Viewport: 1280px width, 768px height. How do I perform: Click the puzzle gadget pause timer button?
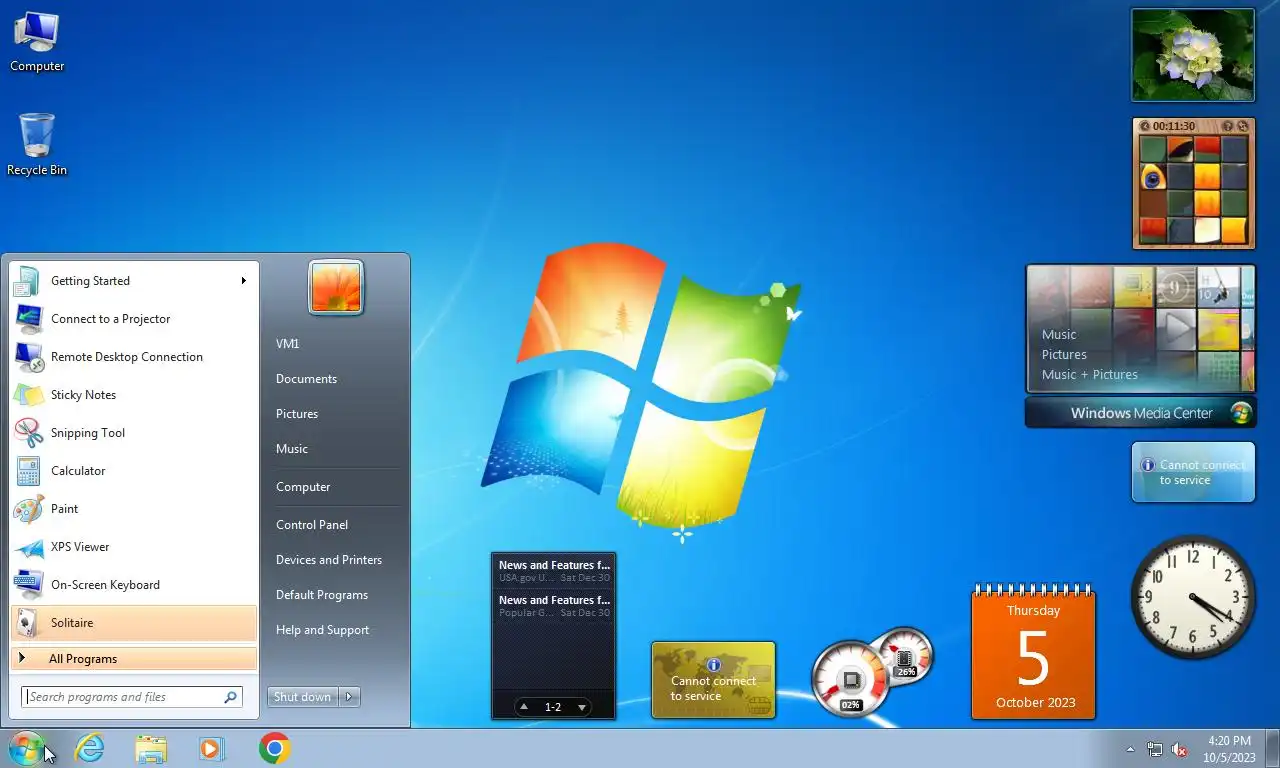coord(1145,127)
